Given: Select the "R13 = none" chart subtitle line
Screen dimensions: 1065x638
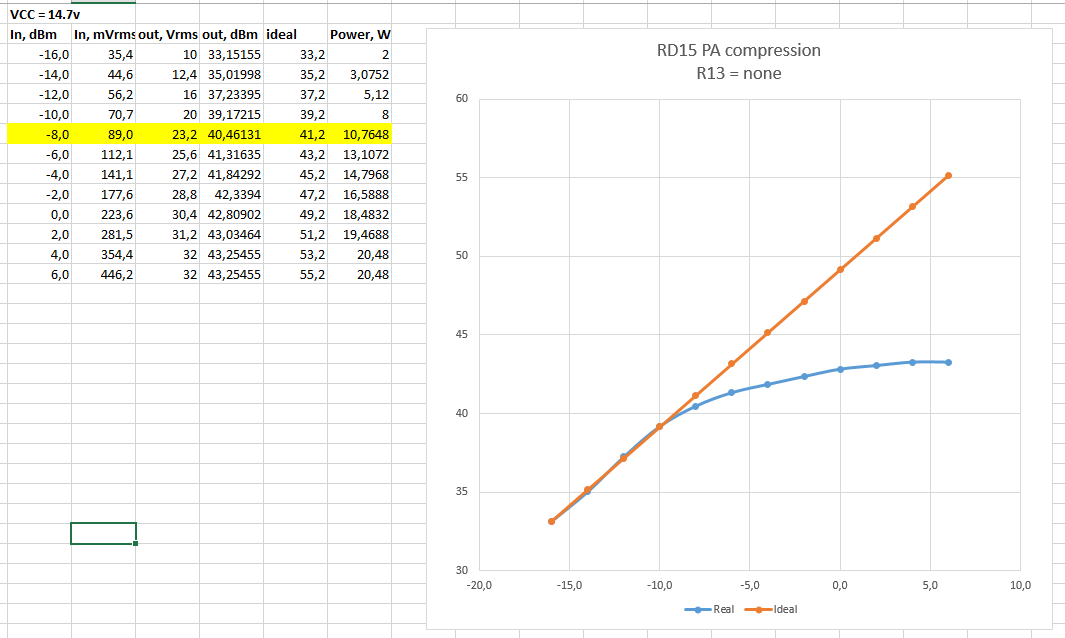Looking at the screenshot, I should 738,73.
